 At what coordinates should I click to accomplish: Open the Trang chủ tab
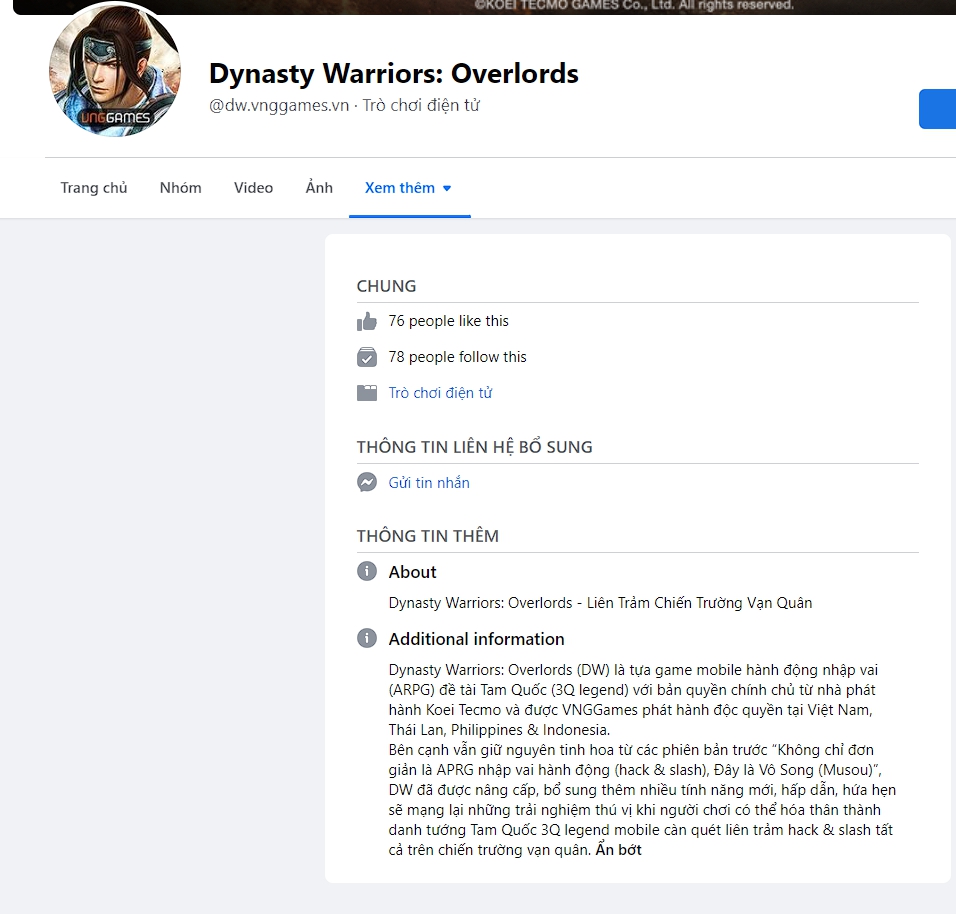[x=94, y=188]
